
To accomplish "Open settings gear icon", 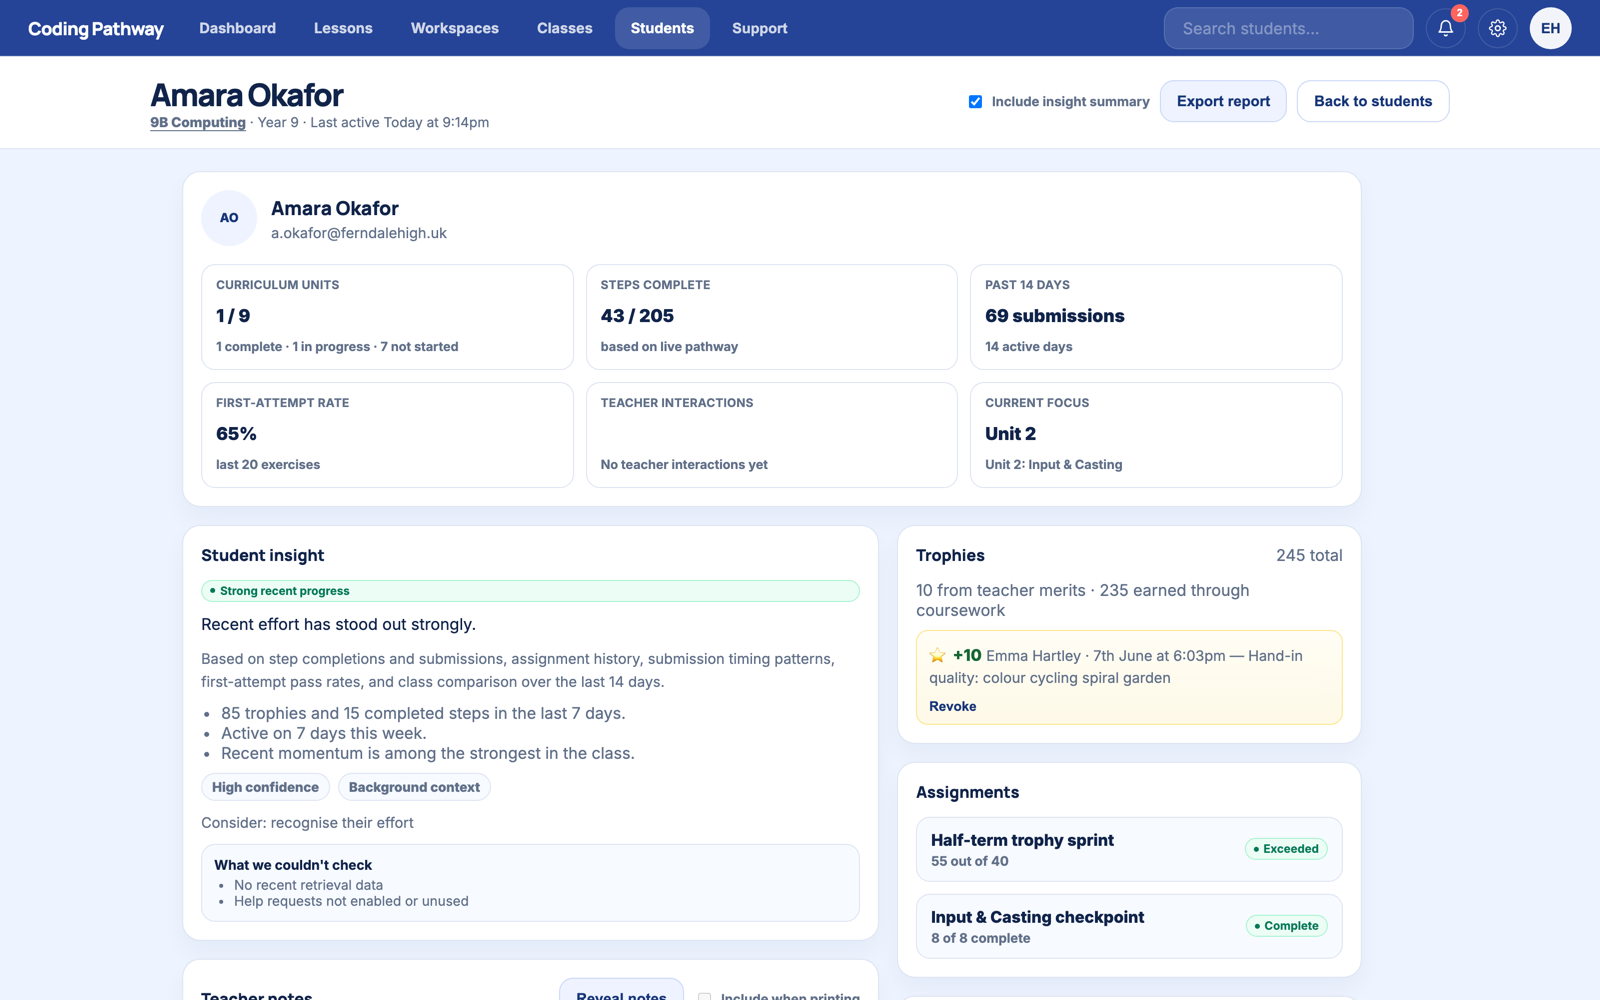I will pyautogui.click(x=1497, y=28).
